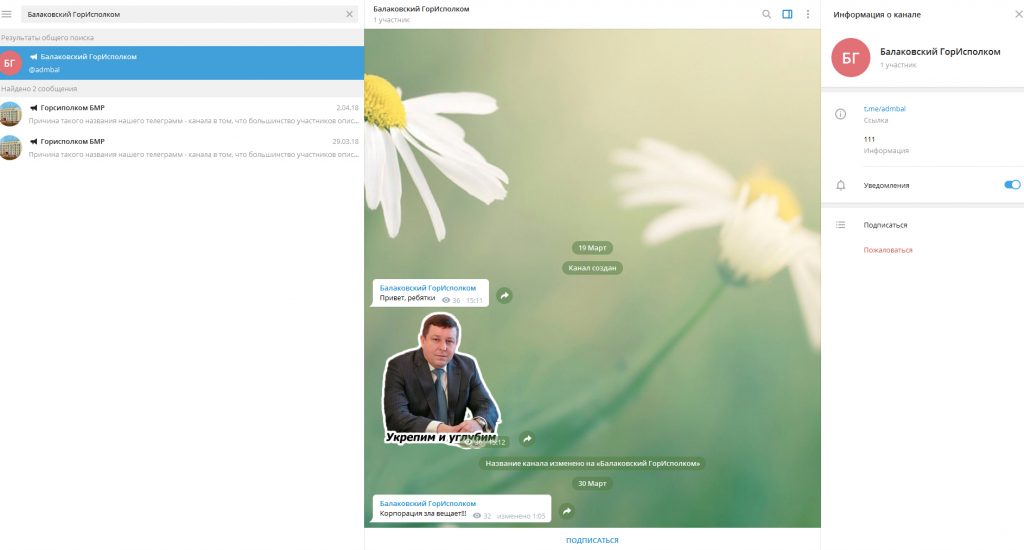Screen dimensions: 1024x550
Task: Click the БГ channel avatar in info panel
Action: pos(851,58)
